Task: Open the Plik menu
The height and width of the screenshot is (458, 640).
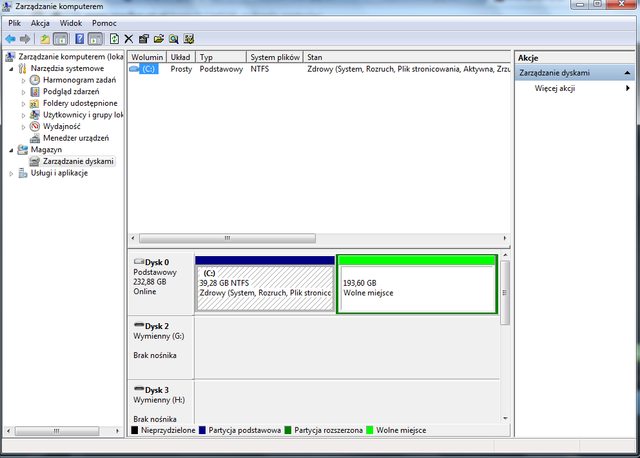Action: [x=14, y=23]
